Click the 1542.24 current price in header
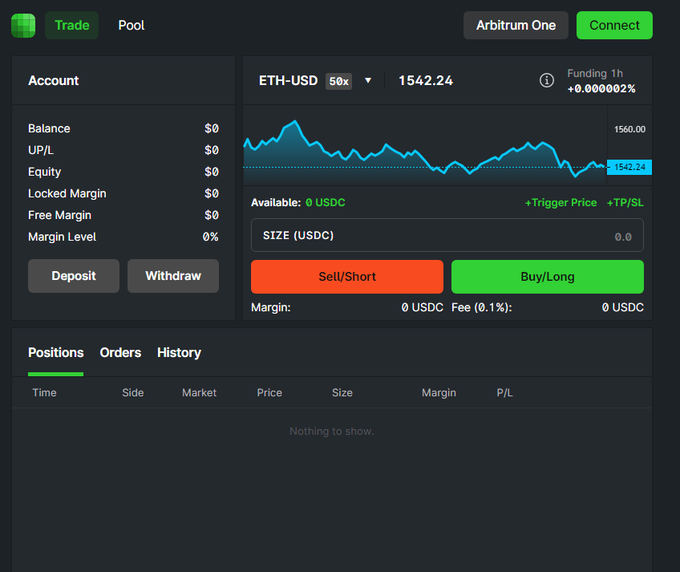This screenshot has width=680, height=572. click(426, 81)
